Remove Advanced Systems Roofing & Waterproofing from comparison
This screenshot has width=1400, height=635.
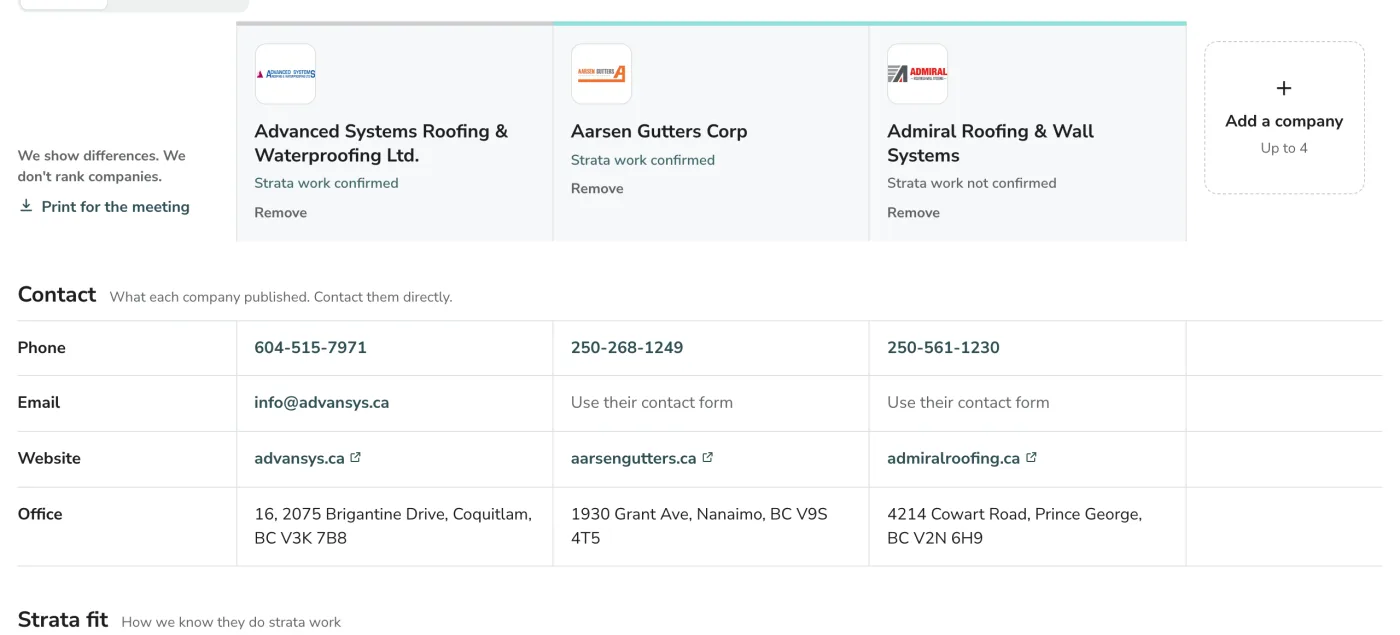coord(280,213)
